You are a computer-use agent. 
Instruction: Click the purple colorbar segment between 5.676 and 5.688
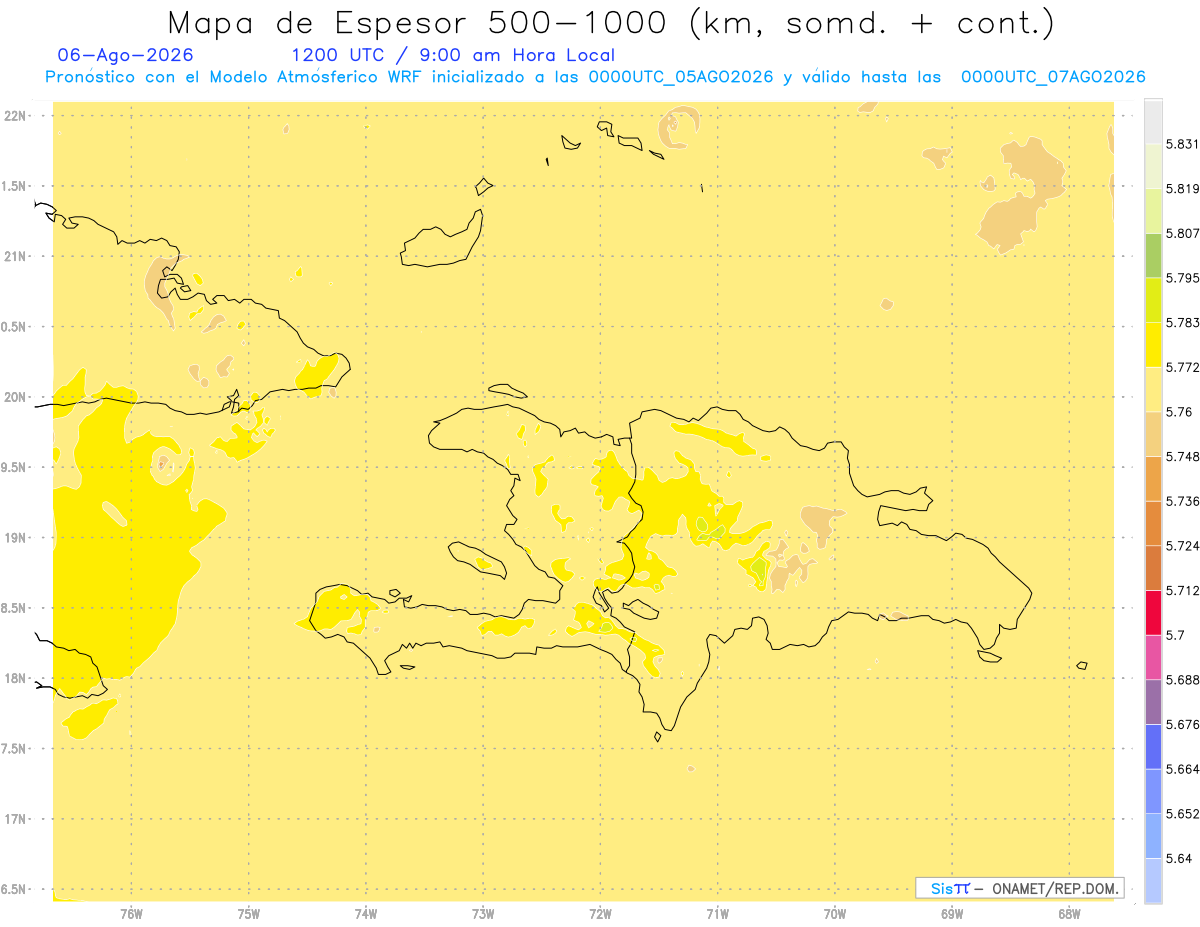pos(1153,702)
